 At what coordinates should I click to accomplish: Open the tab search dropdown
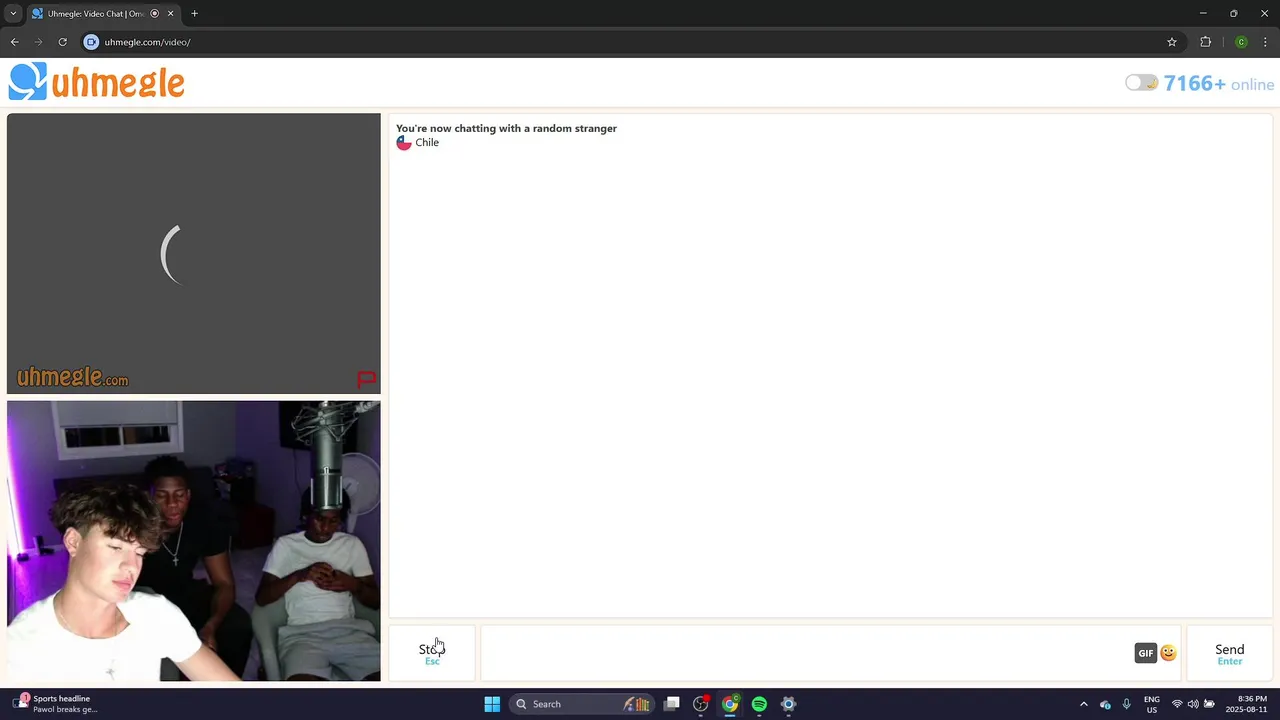click(13, 14)
